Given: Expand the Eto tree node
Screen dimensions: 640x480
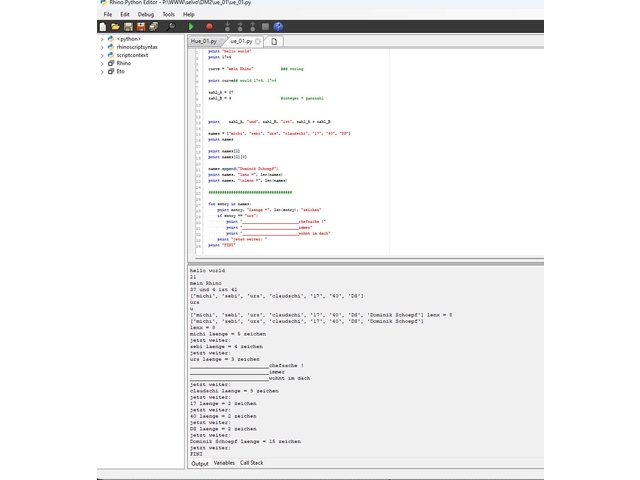Looking at the screenshot, I should (102, 72).
